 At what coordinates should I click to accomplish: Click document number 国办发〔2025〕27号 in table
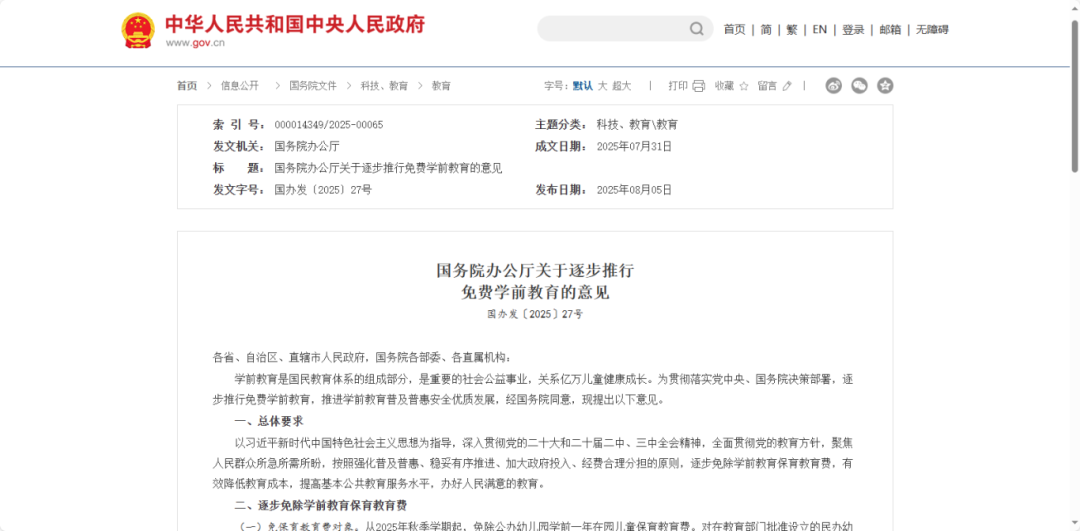pos(322,189)
